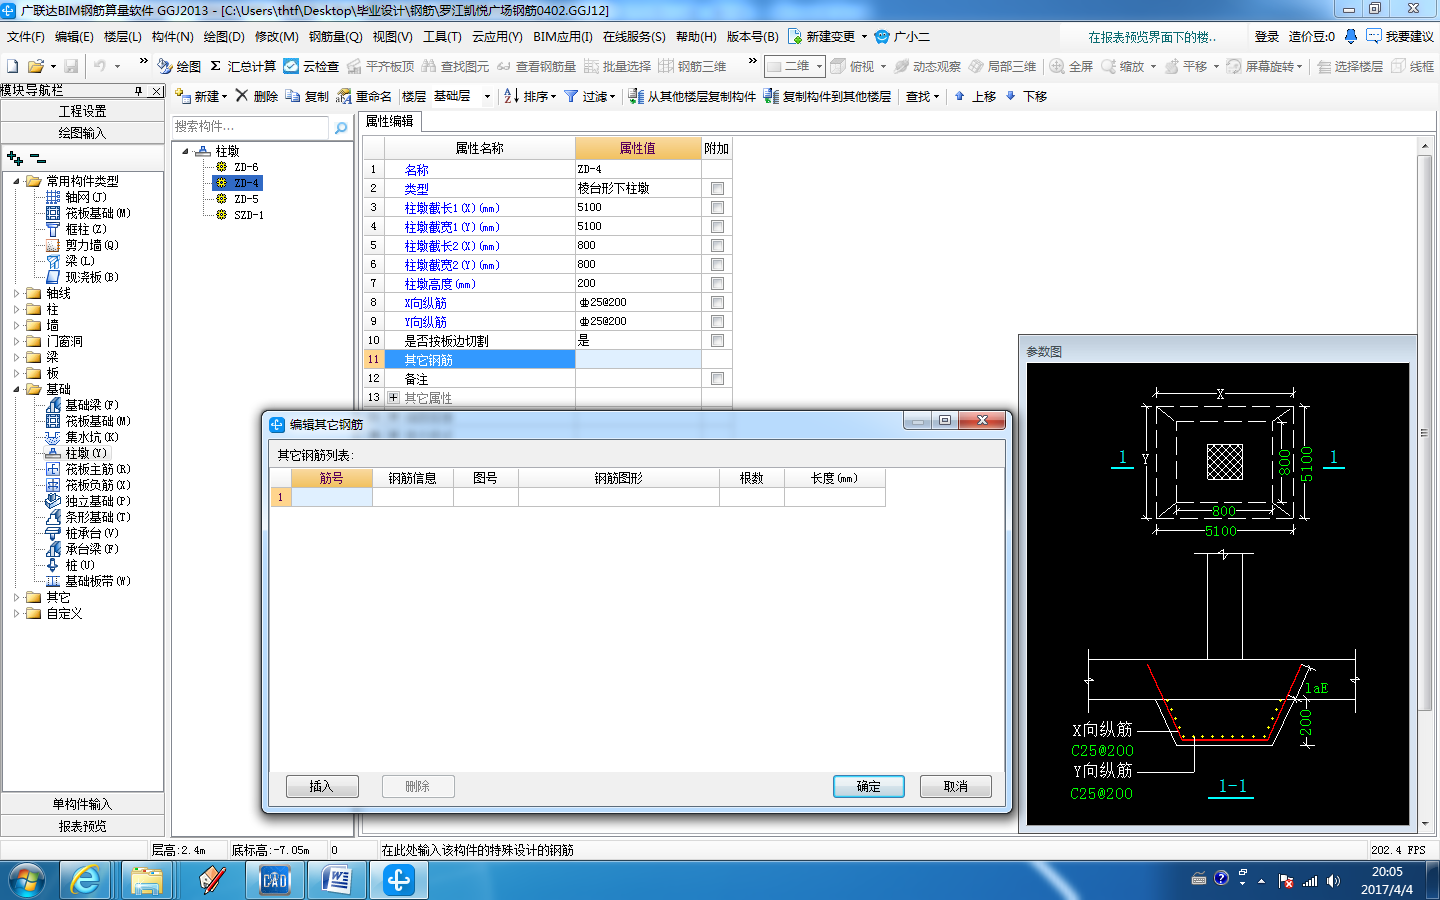Click expand-all plus icon in navigation panel

14,158
